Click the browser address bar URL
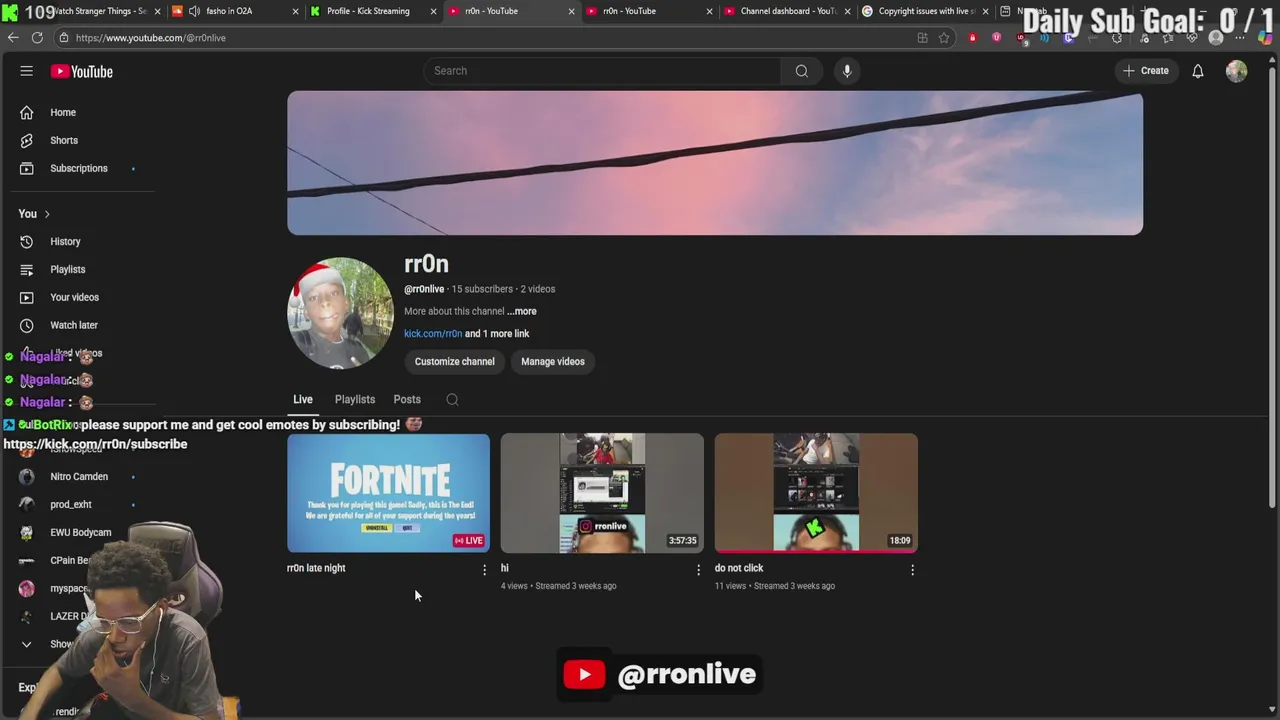Screen dimensions: 1280x720 tap(151, 38)
